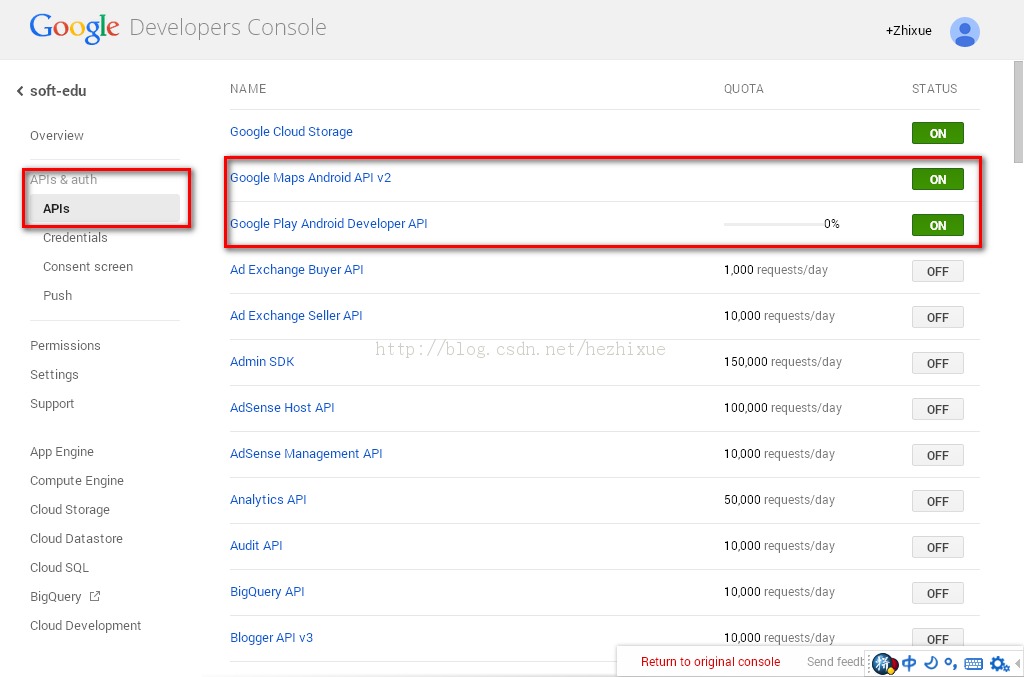Open the Analytics API link
1024x677 pixels.
(x=268, y=499)
